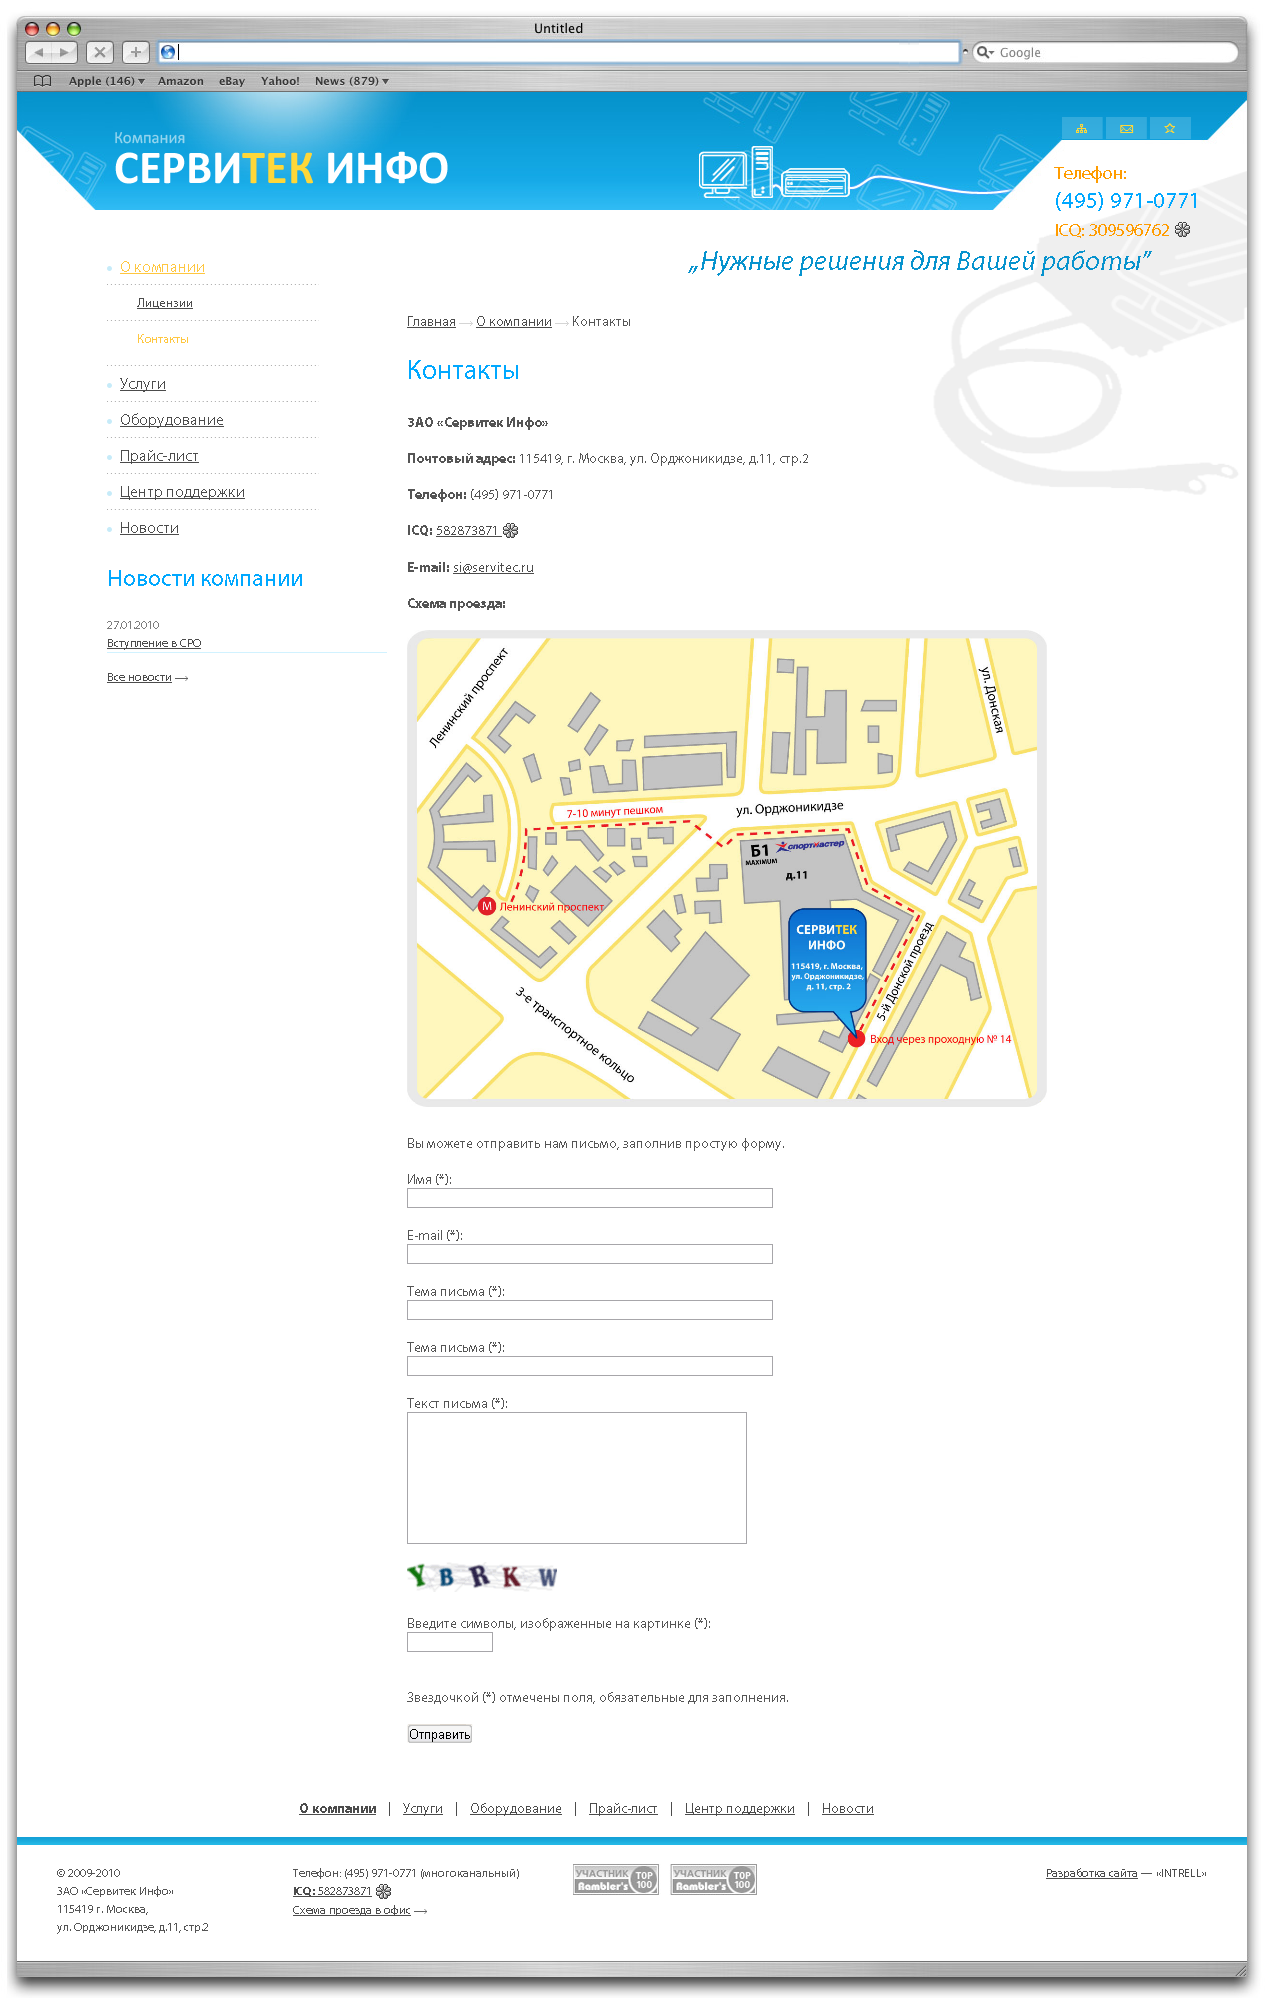Open the Схема проезда в офис link
1265x1998 pixels.
tap(352, 1910)
